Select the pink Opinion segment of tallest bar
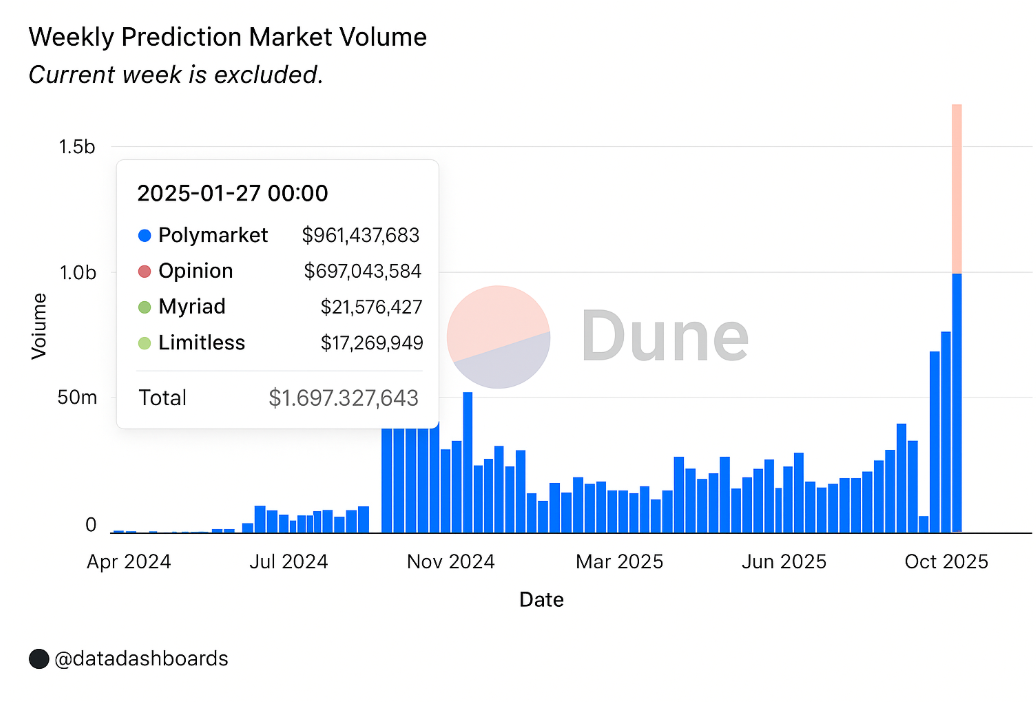This screenshot has height=702, width=1036. [x=956, y=188]
